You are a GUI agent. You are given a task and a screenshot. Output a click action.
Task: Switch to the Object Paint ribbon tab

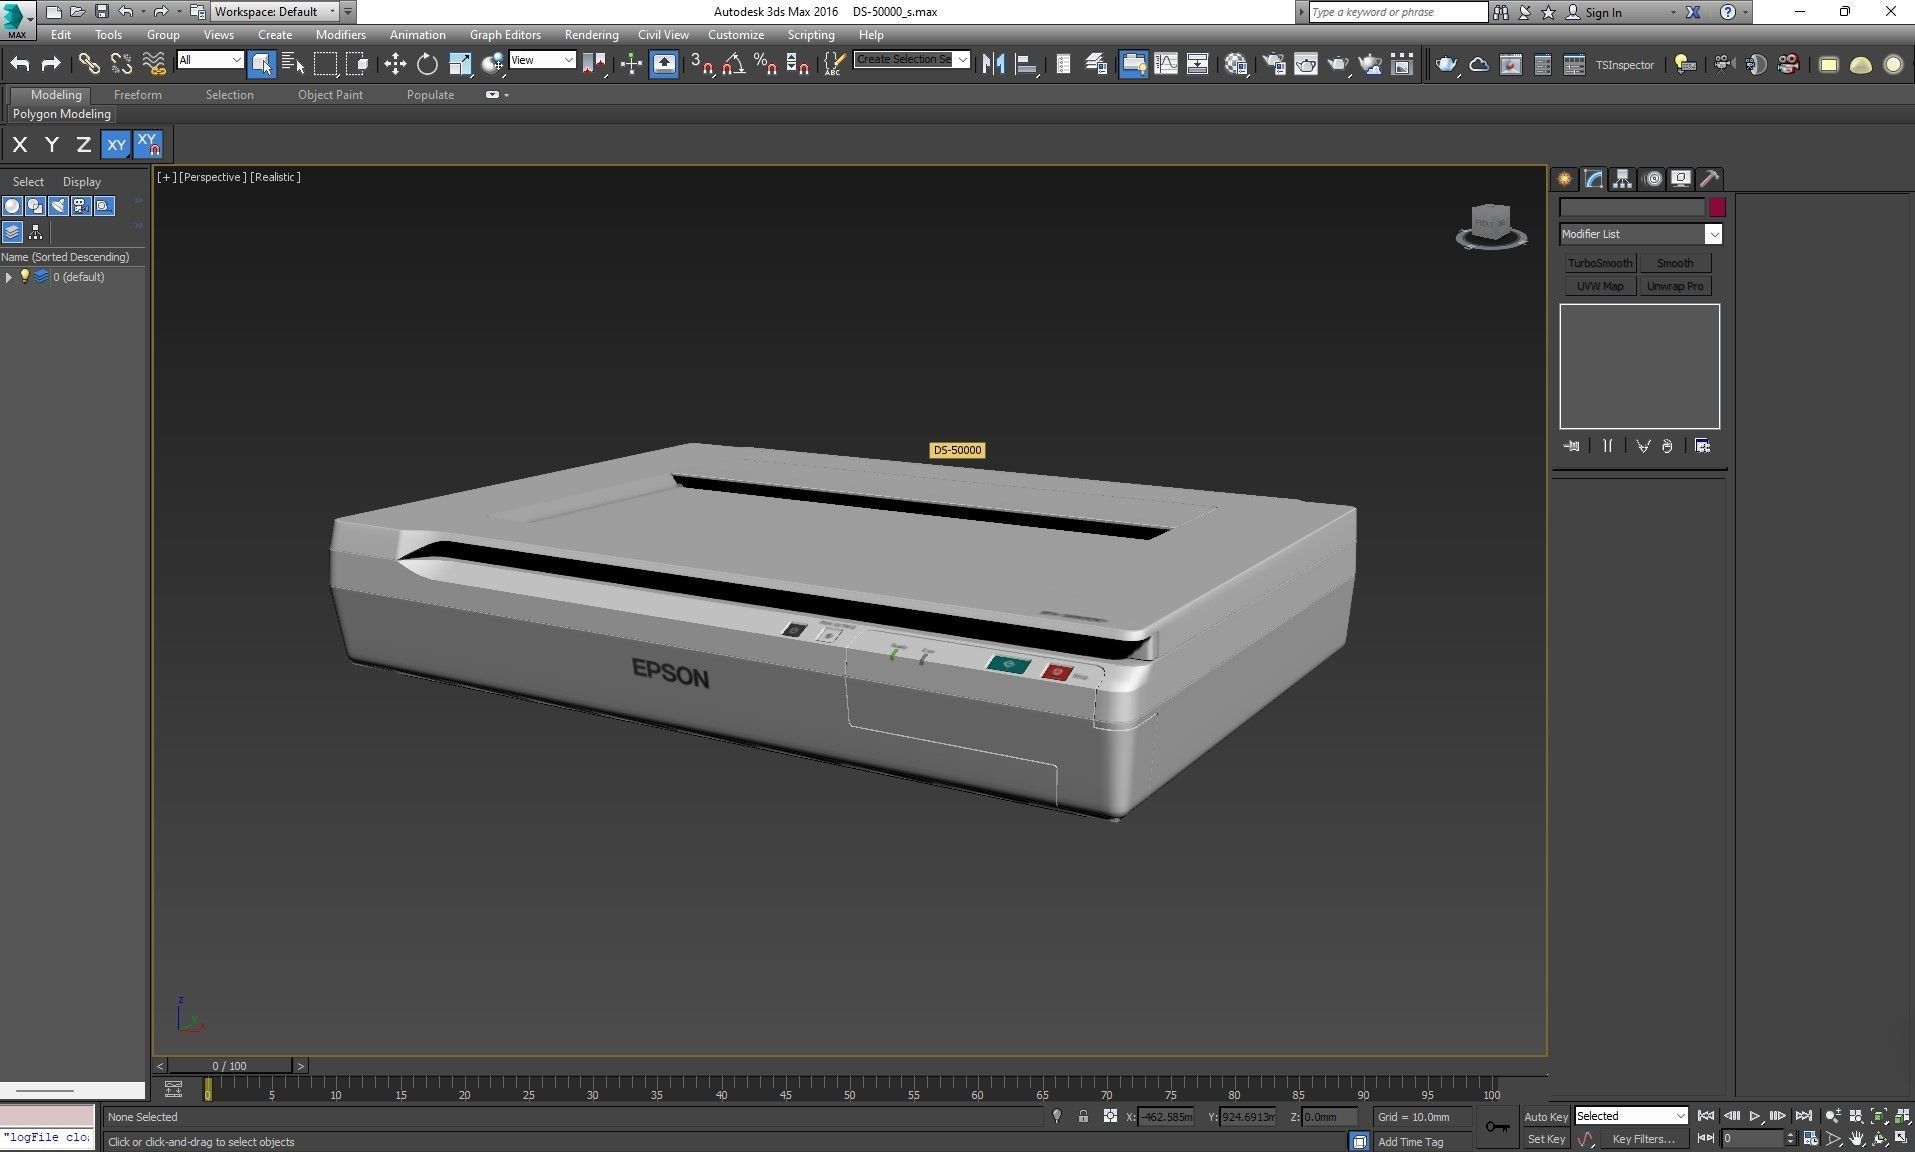(x=330, y=95)
